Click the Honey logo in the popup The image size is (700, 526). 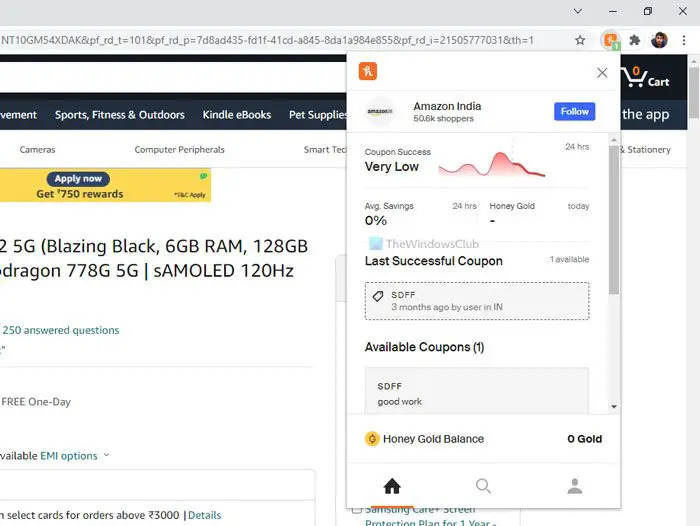[368, 71]
